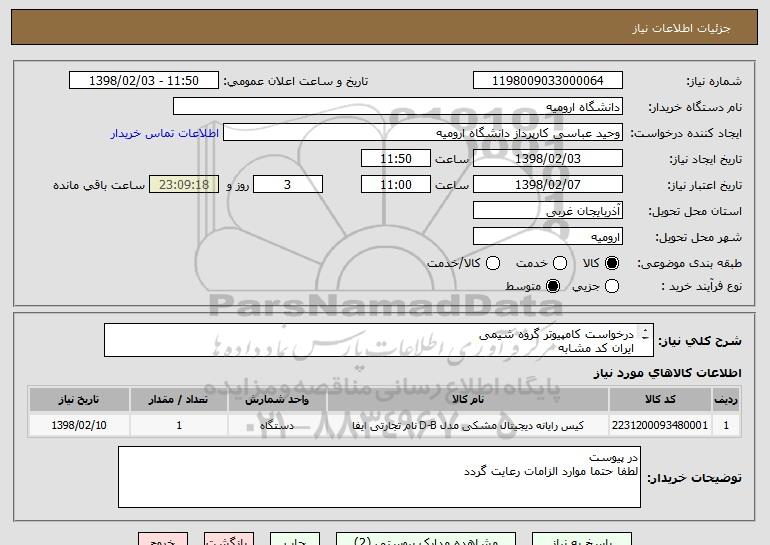Click the remaining time field 23:09:18
Screen dimensions: 770x545
point(184,185)
